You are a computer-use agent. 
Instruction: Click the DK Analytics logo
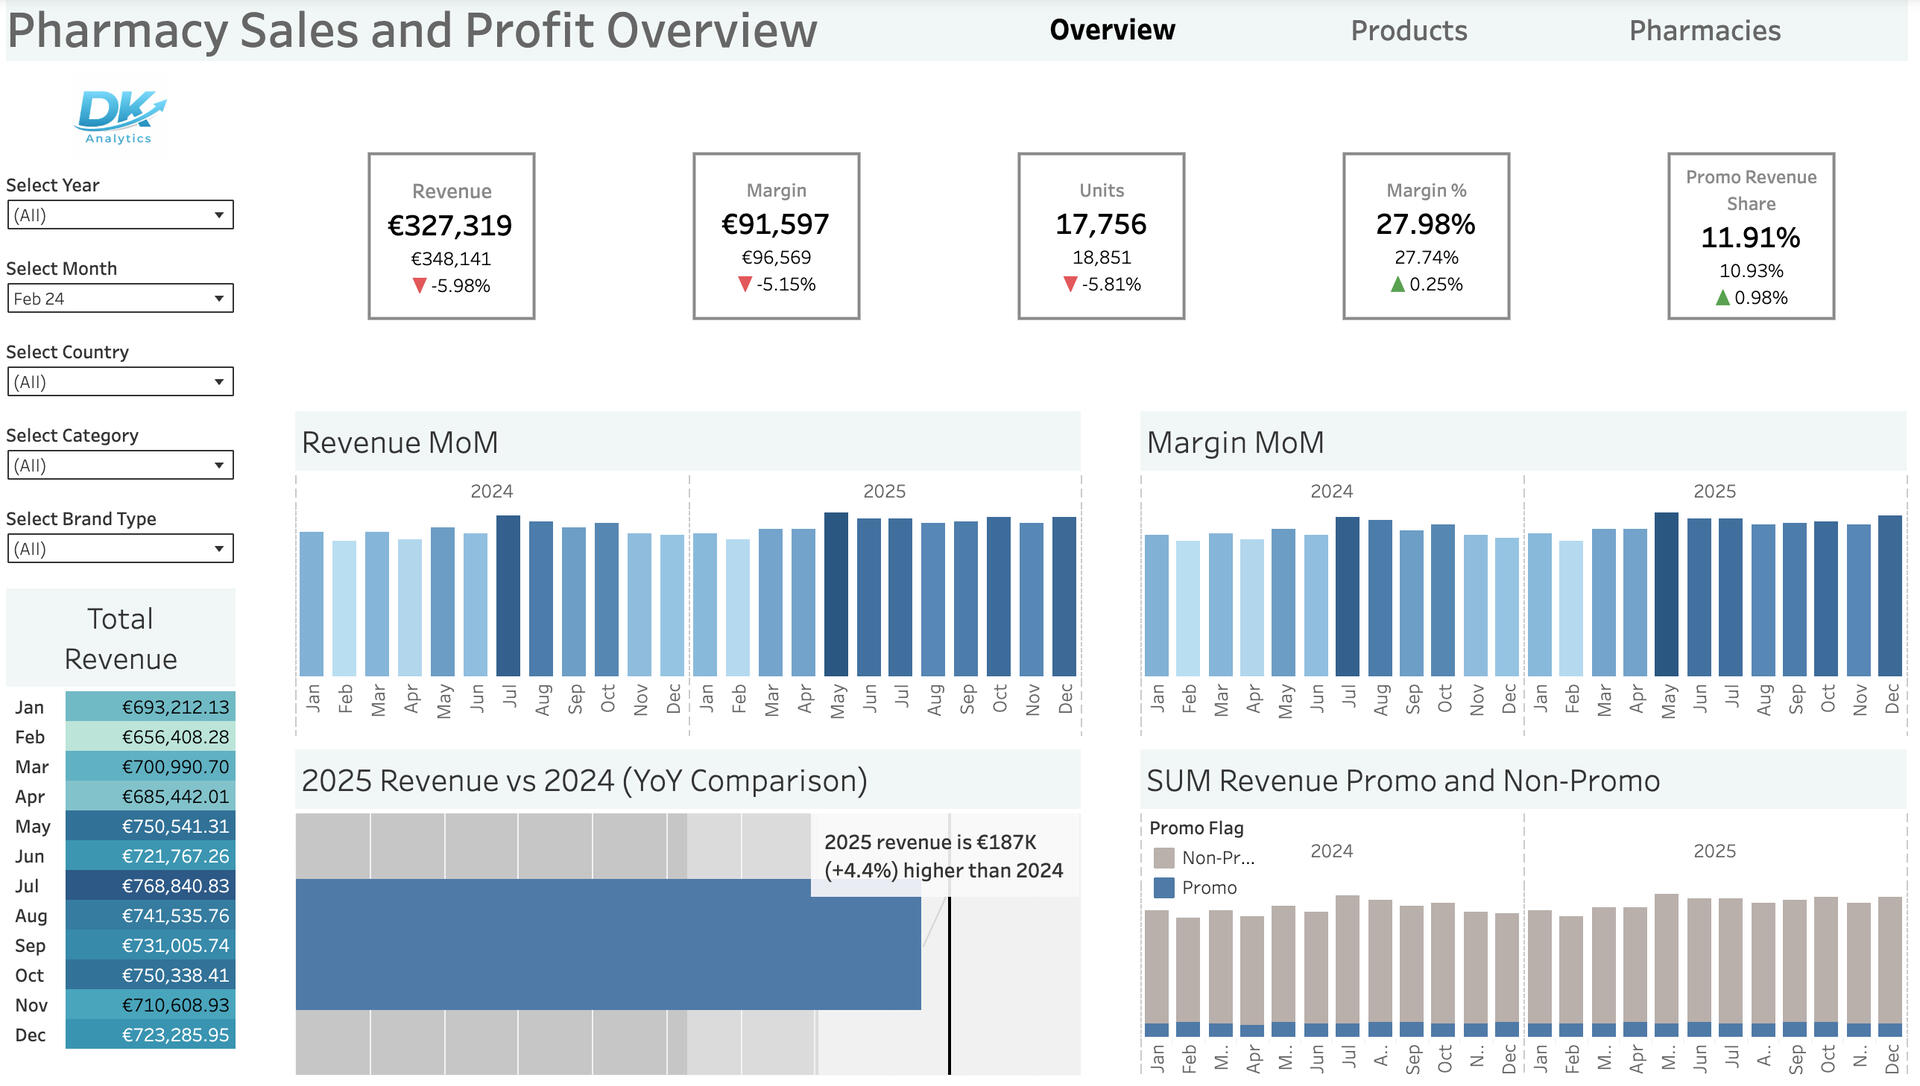[x=119, y=113]
